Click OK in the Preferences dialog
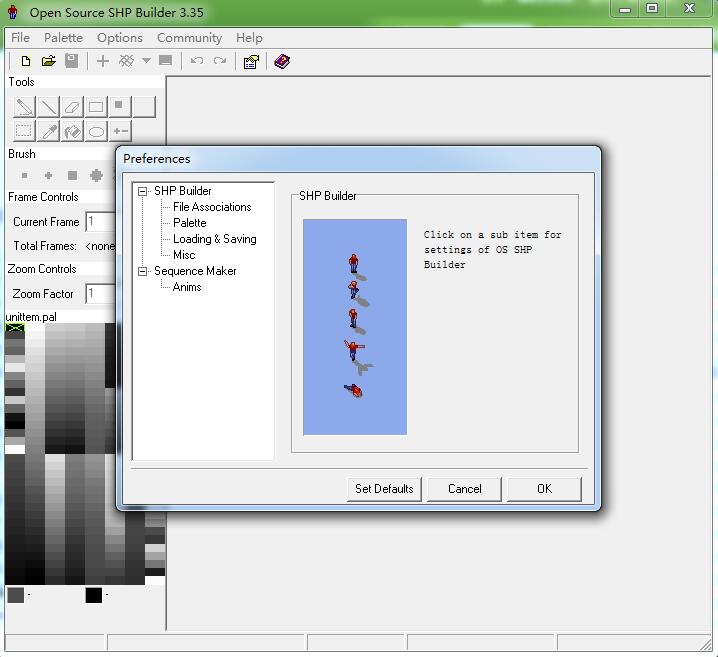The width and height of the screenshot is (718, 657). (x=544, y=489)
